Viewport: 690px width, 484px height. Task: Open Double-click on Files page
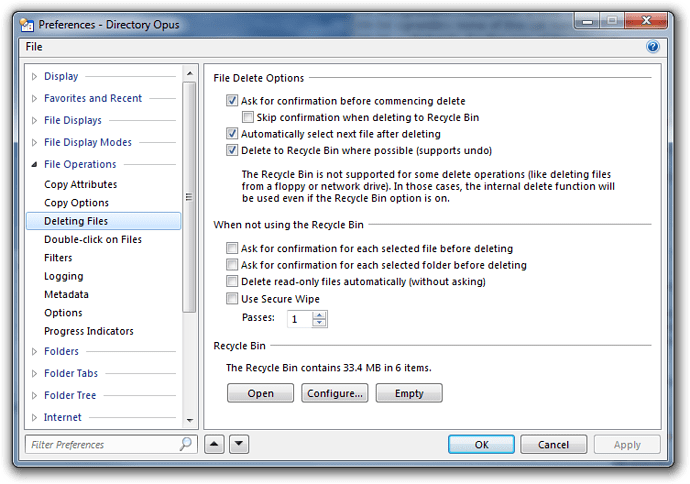coord(93,239)
